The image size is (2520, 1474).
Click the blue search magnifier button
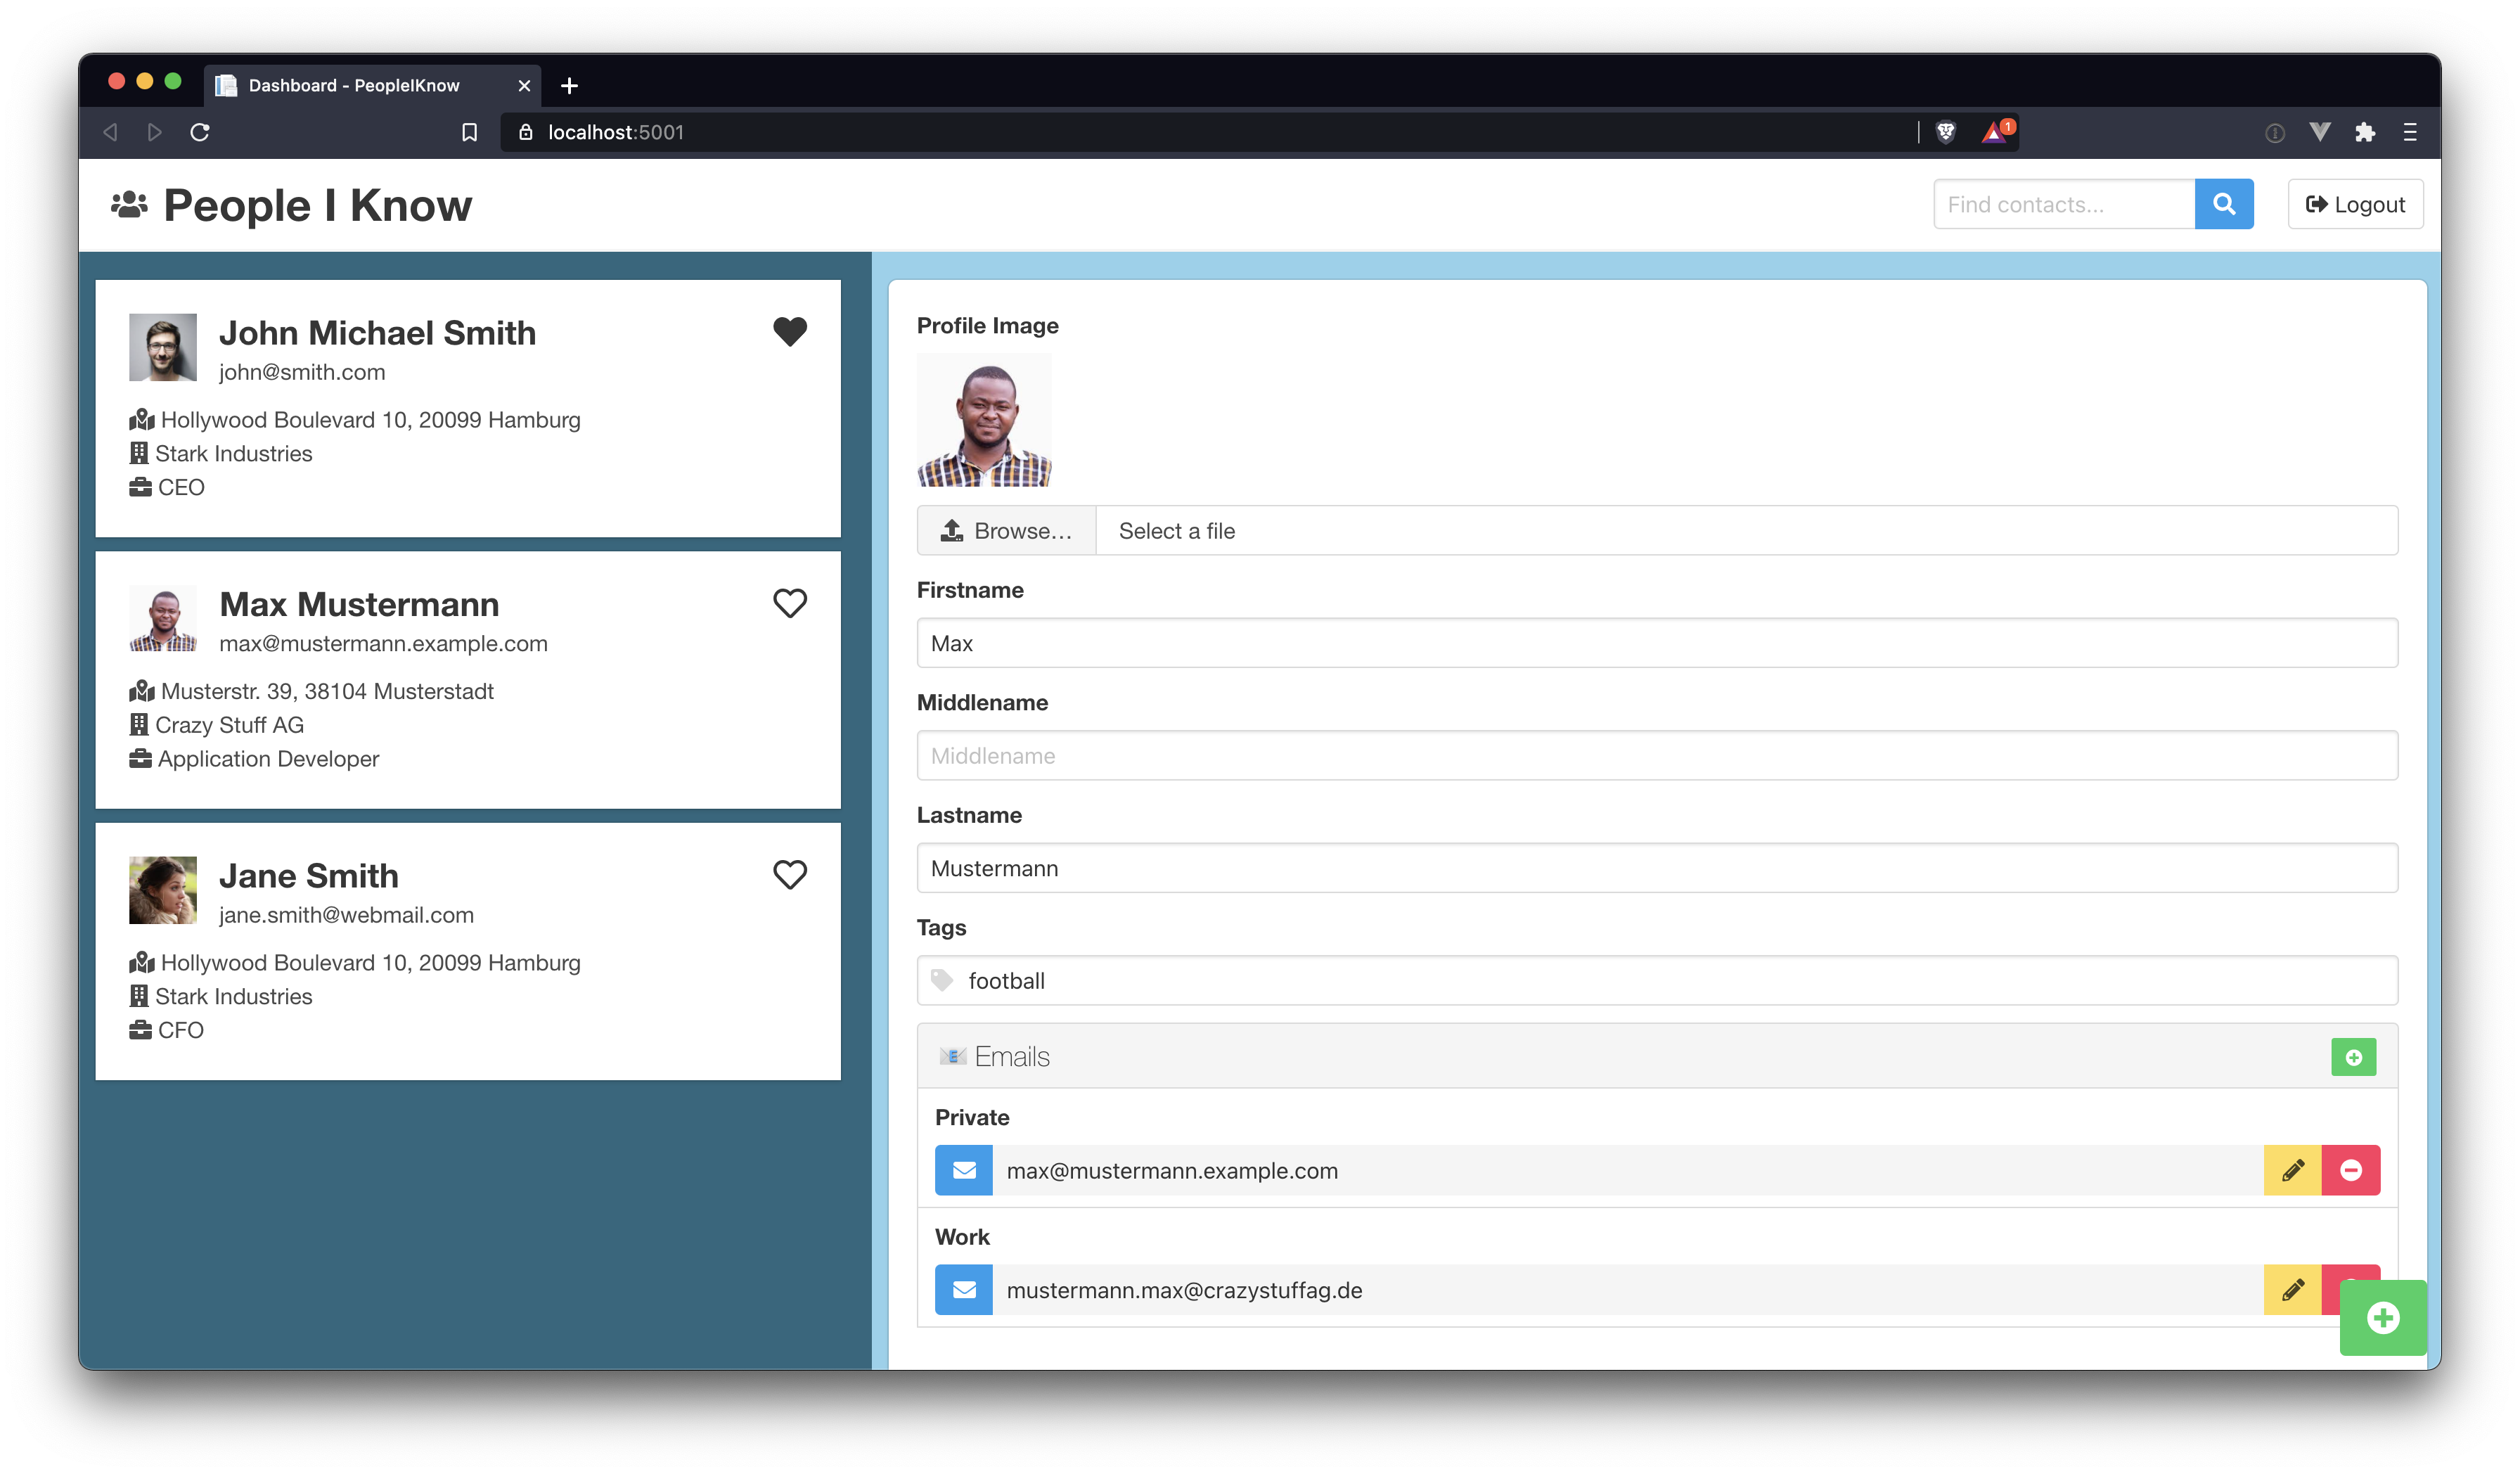(2223, 204)
